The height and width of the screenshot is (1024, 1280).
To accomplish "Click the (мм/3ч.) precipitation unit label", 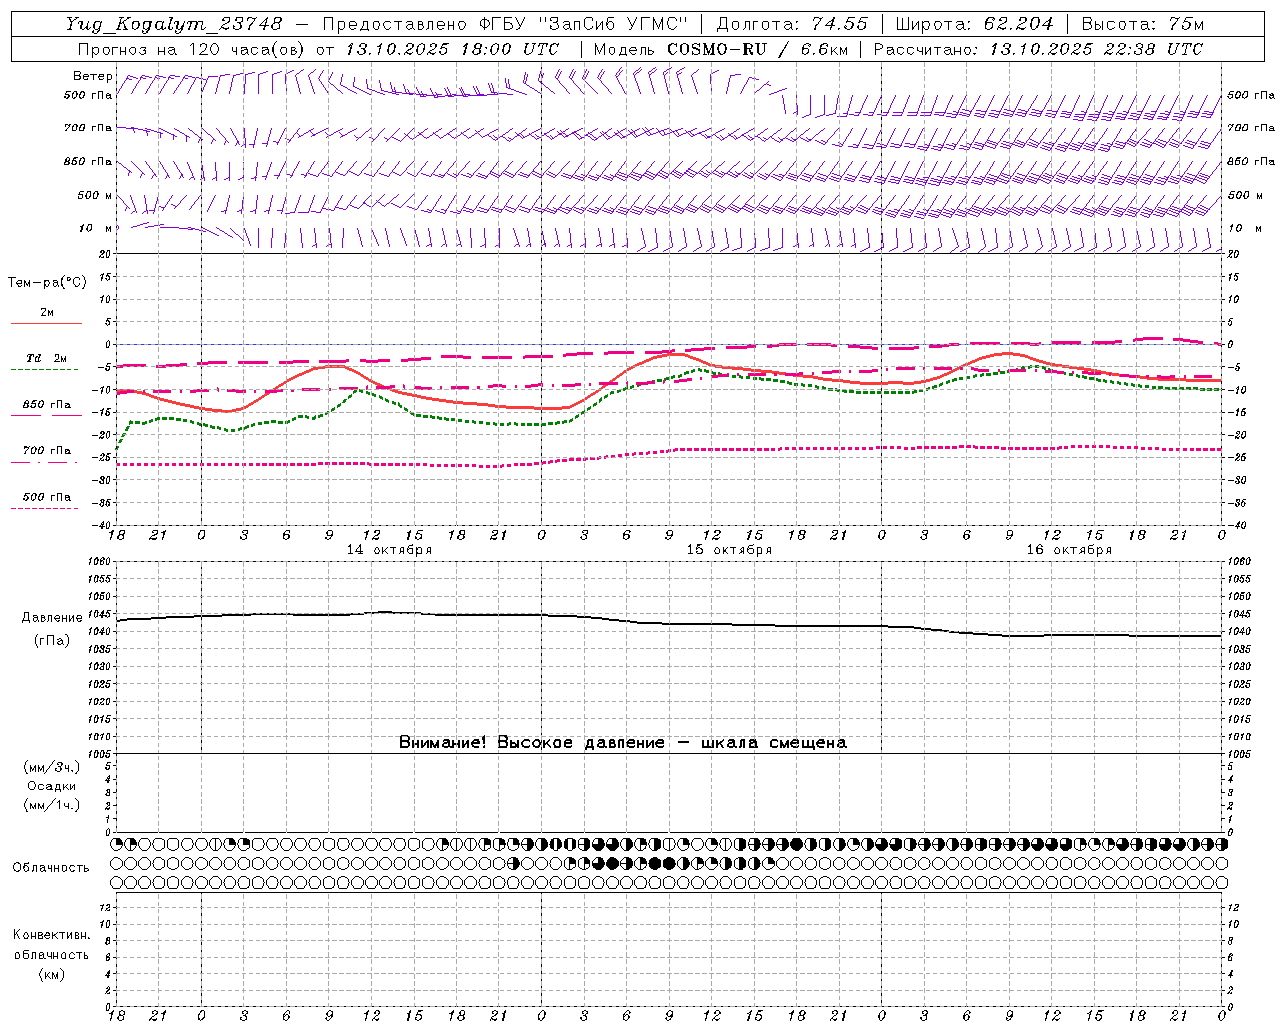I will click(52, 767).
